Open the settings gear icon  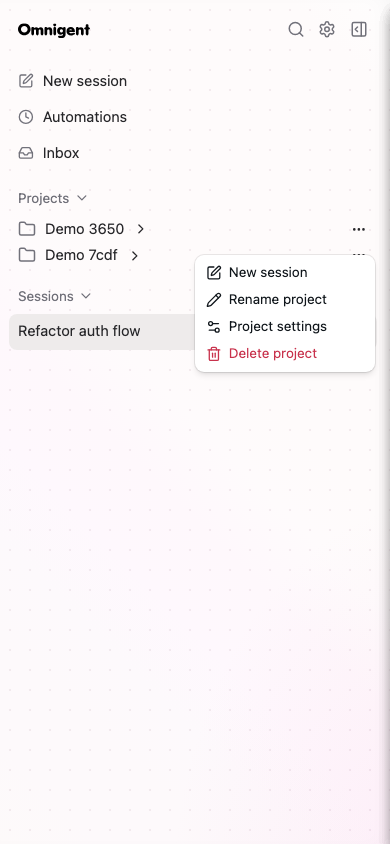click(327, 30)
